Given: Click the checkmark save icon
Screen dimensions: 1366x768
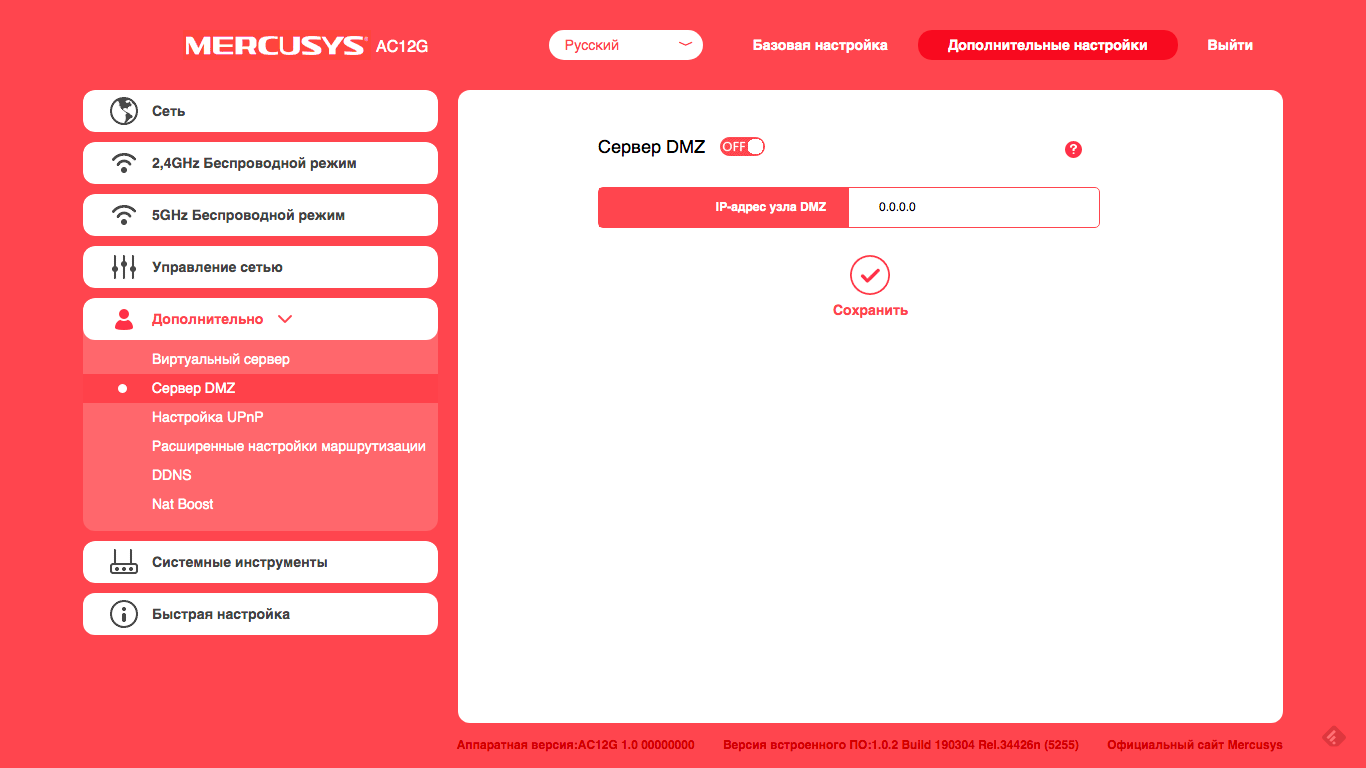Looking at the screenshot, I should 869,275.
